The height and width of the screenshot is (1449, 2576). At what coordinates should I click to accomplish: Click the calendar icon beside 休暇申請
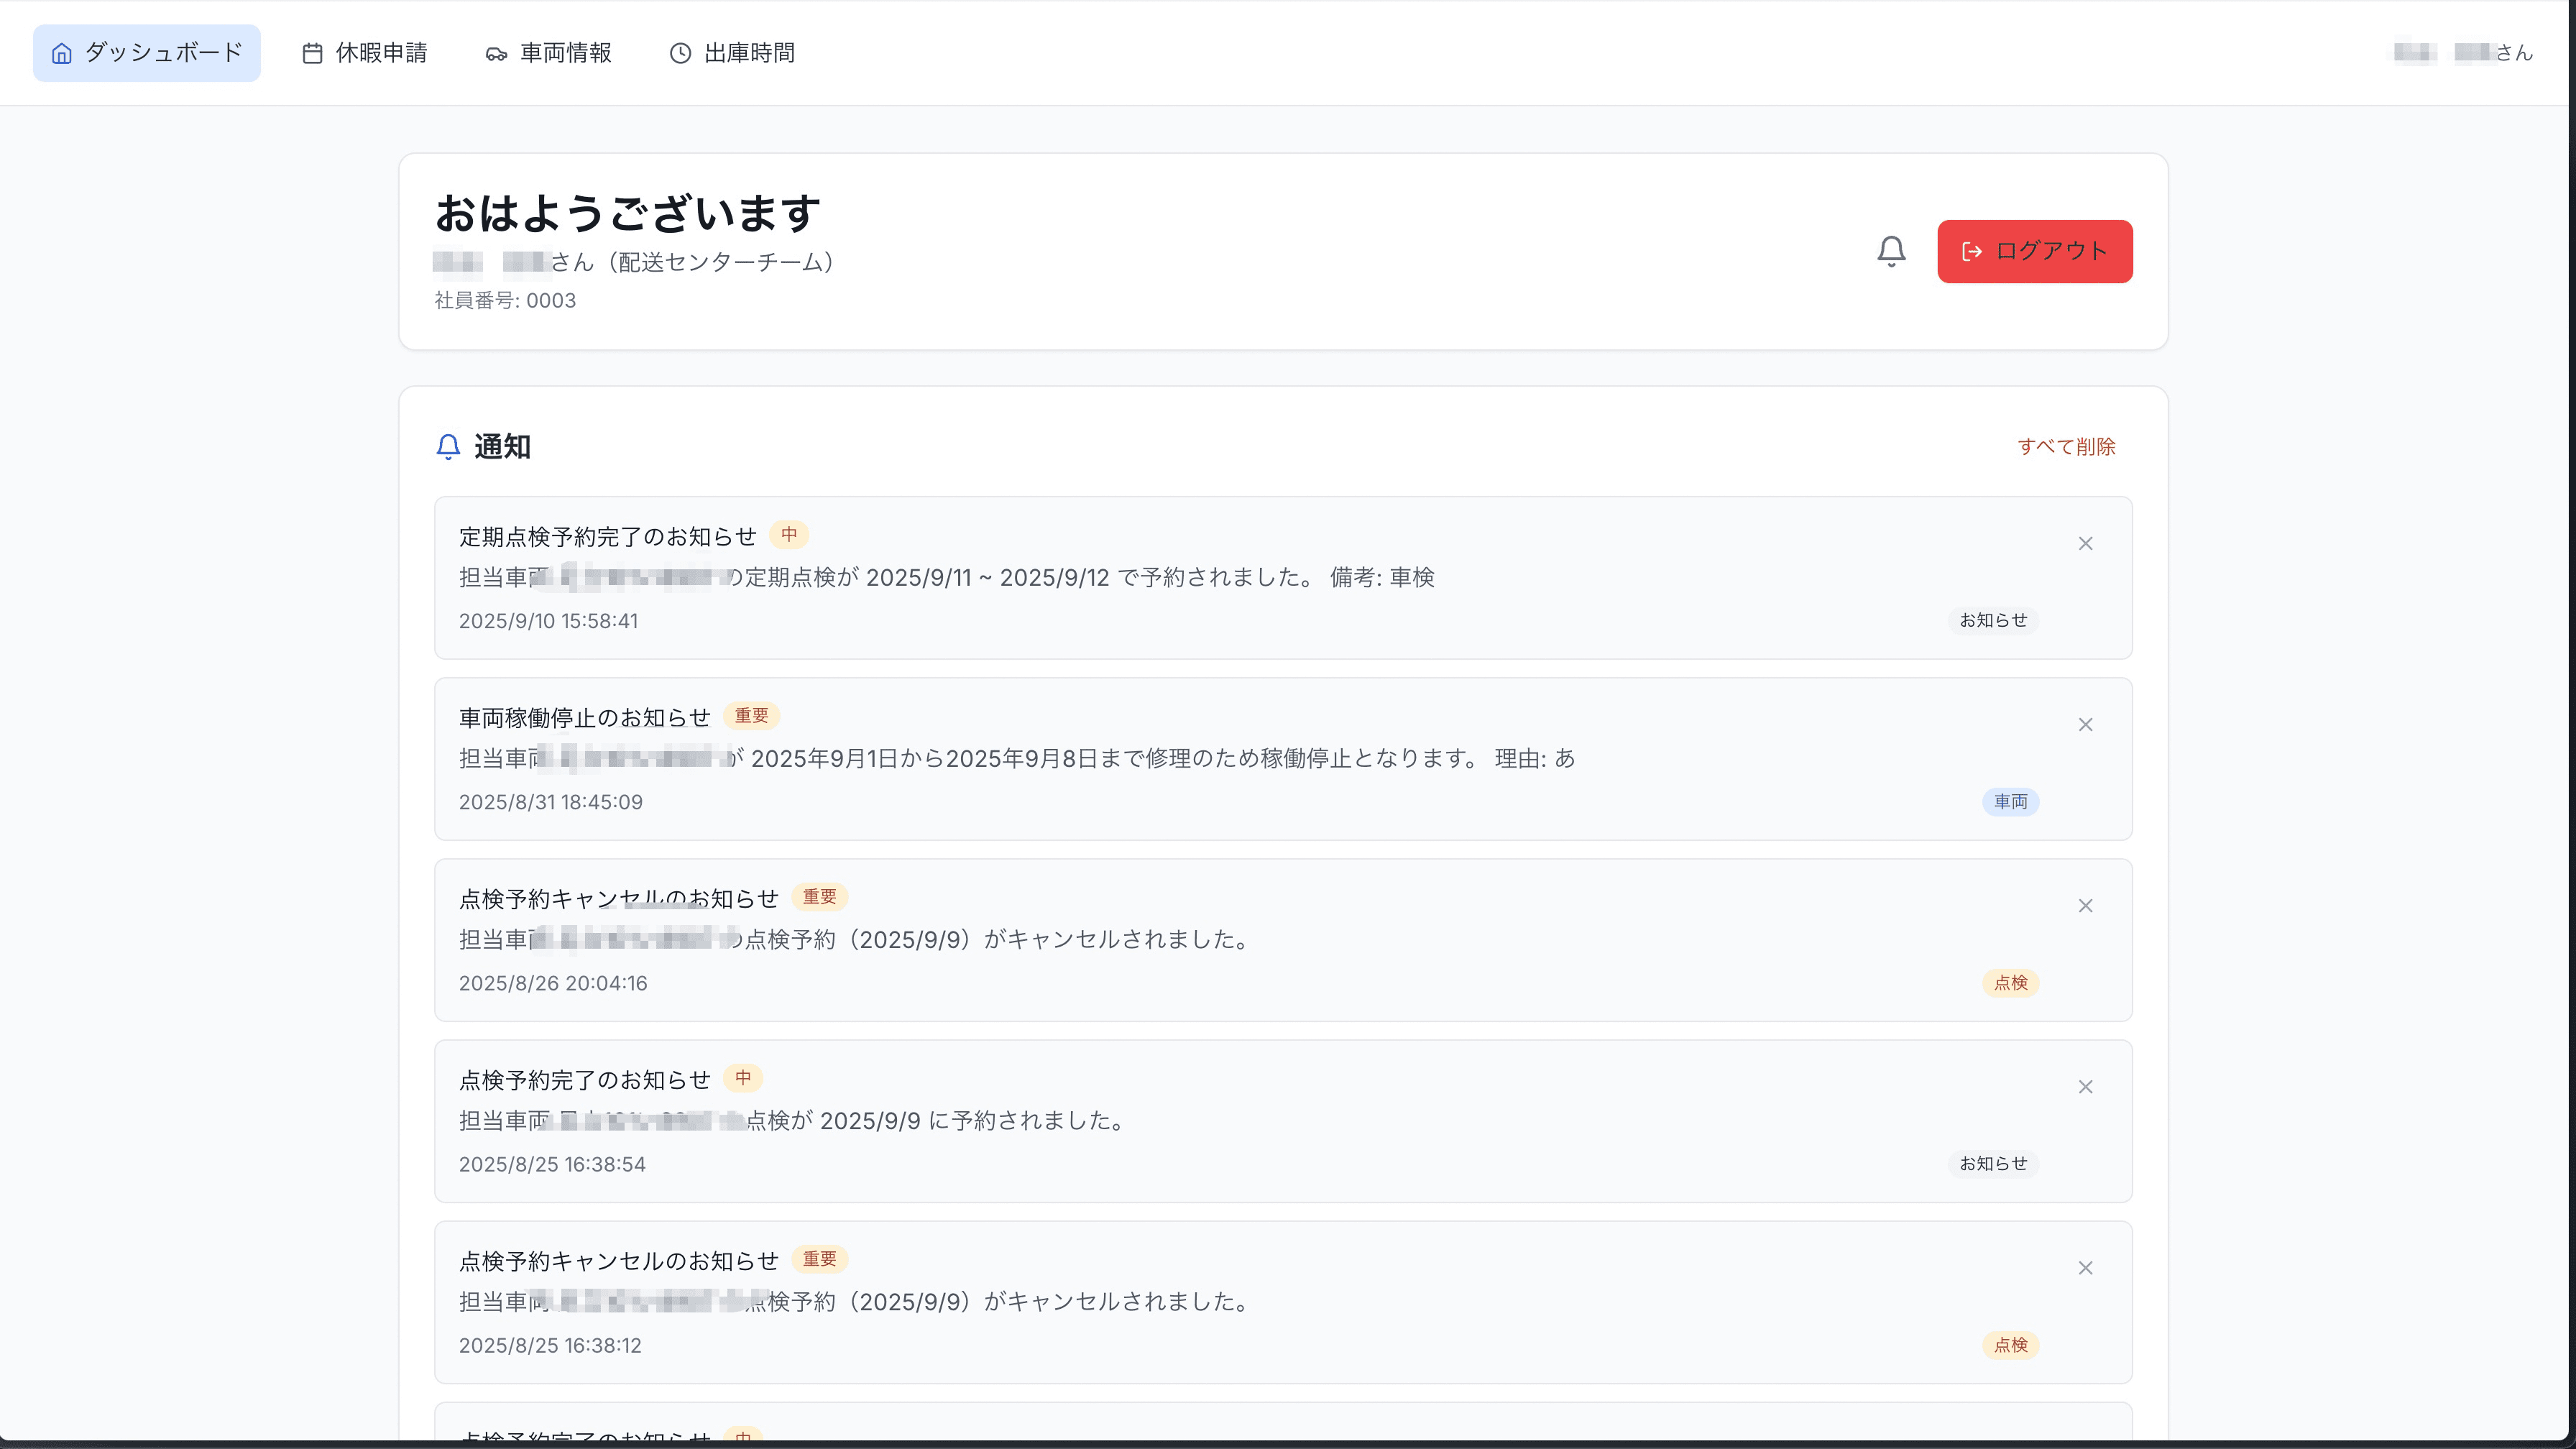pos(313,53)
